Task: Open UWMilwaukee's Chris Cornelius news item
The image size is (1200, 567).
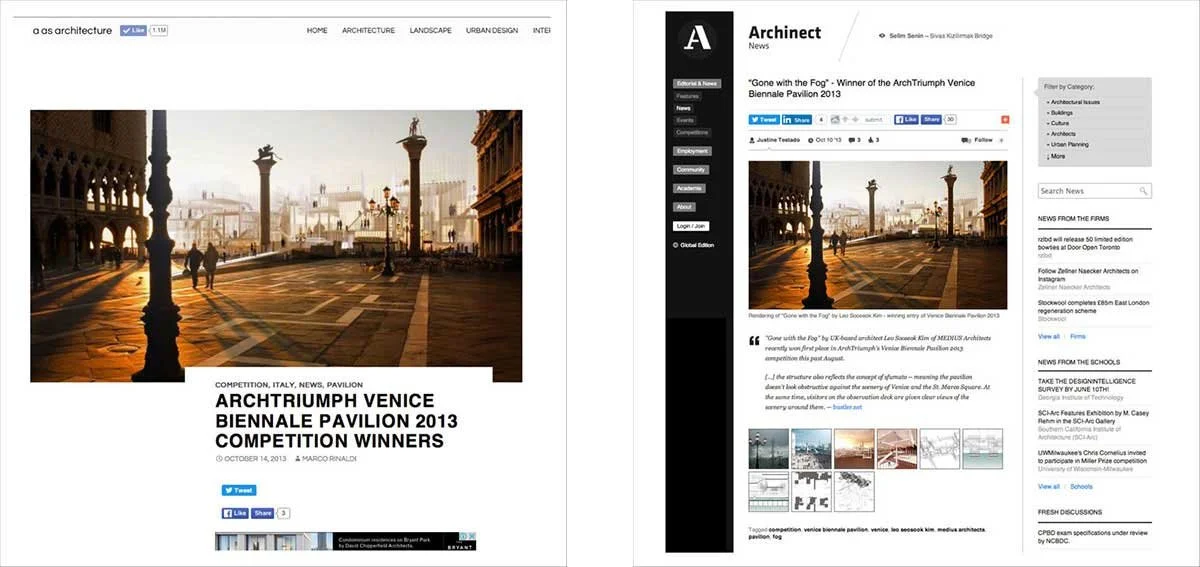Action: 1094,459
